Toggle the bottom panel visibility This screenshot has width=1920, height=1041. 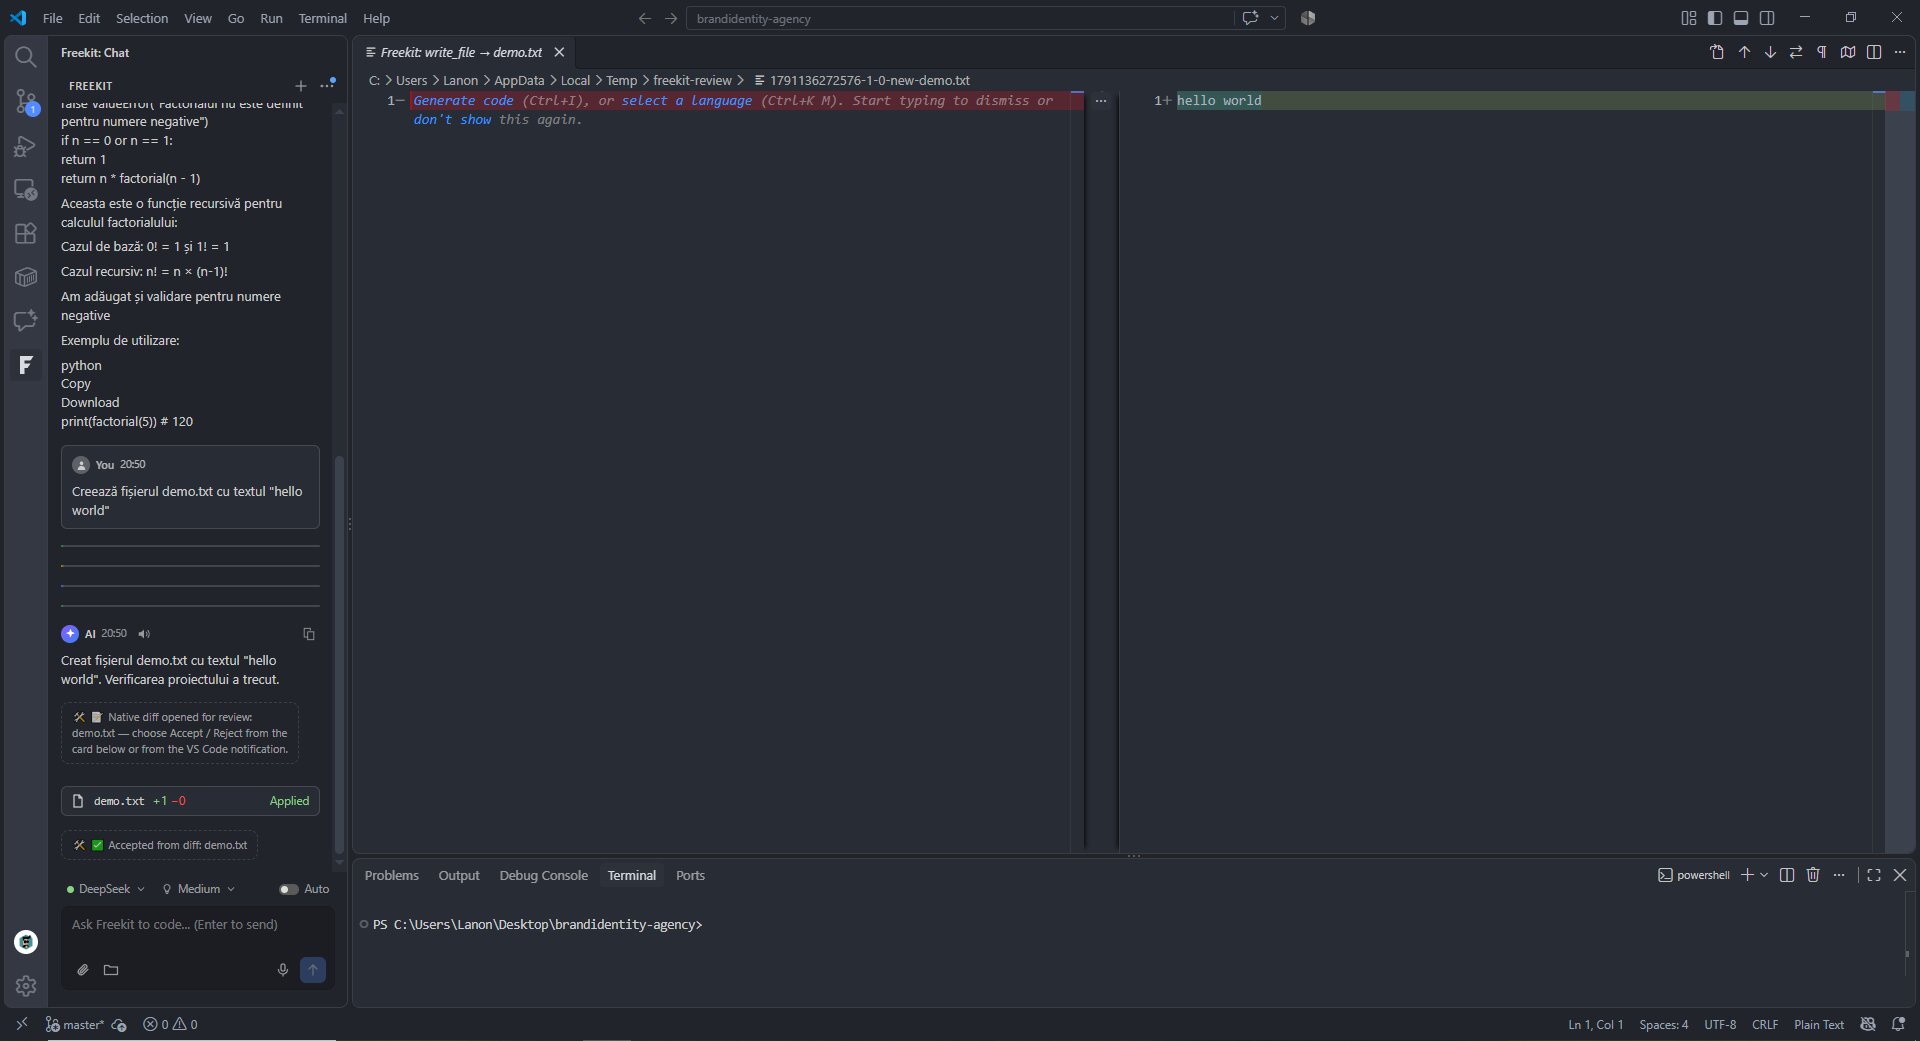(1741, 18)
